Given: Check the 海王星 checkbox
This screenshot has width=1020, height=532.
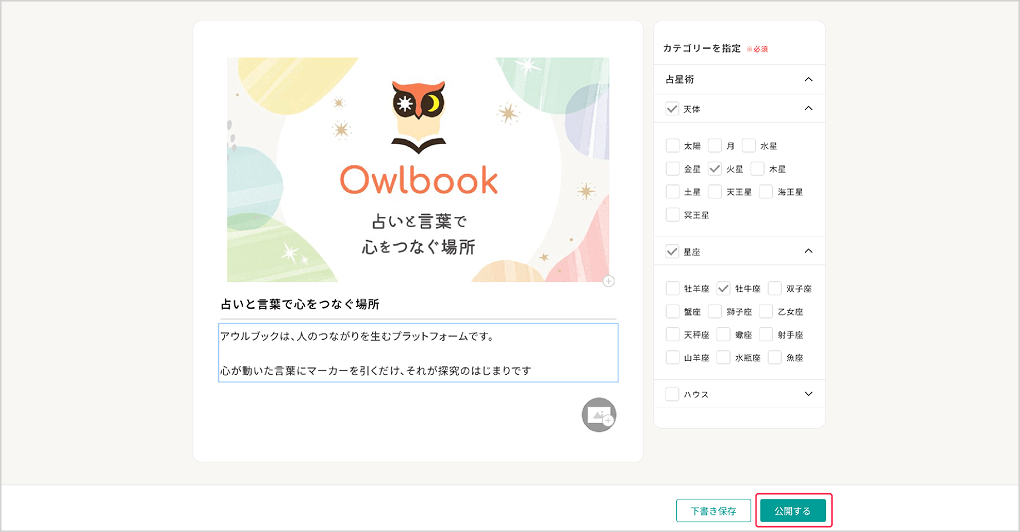Looking at the screenshot, I should (766, 191).
